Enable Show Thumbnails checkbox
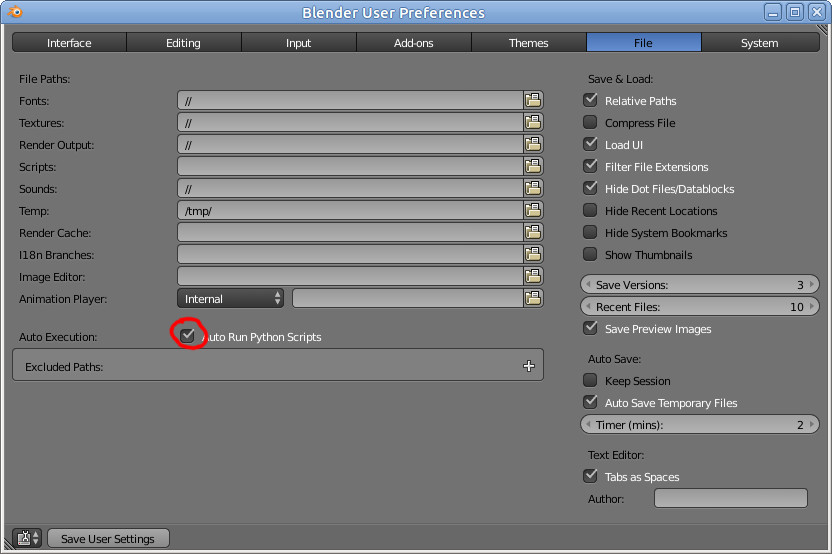The width and height of the screenshot is (832, 554). pyautogui.click(x=590, y=254)
